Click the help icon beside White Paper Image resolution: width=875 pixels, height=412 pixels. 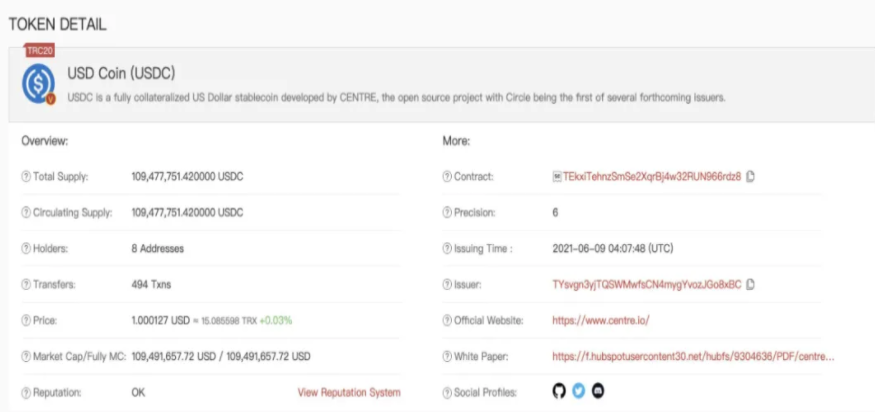coord(447,356)
